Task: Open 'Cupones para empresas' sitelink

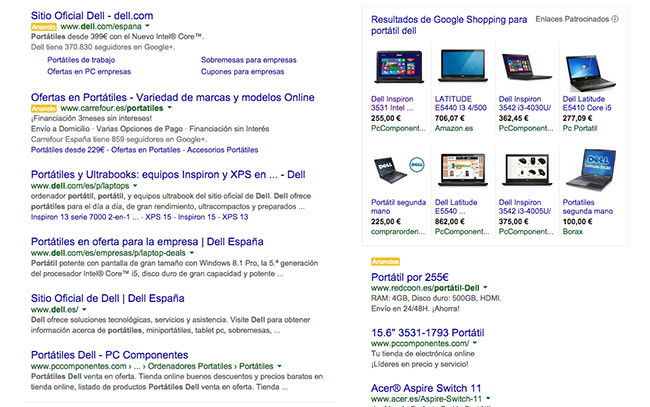Action: [x=243, y=71]
